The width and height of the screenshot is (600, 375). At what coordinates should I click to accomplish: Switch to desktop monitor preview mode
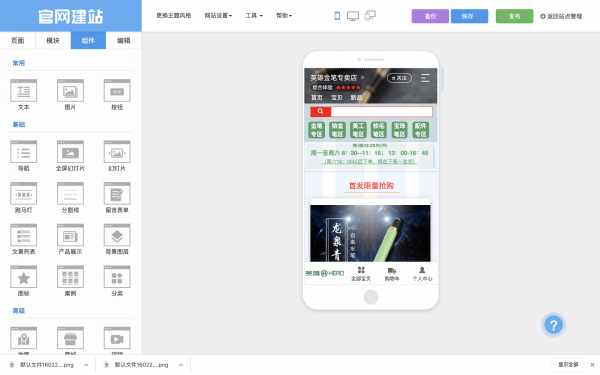[x=353, y=16]
